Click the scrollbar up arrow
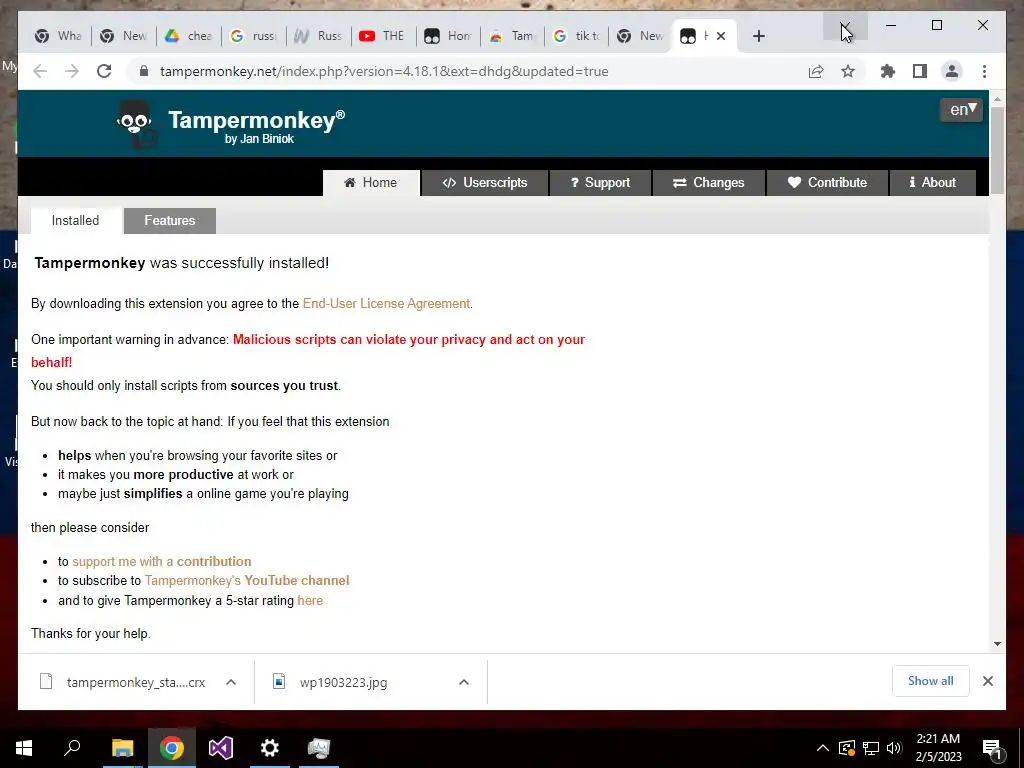This screenshot has width=1024, height=768. pos(997,99)
